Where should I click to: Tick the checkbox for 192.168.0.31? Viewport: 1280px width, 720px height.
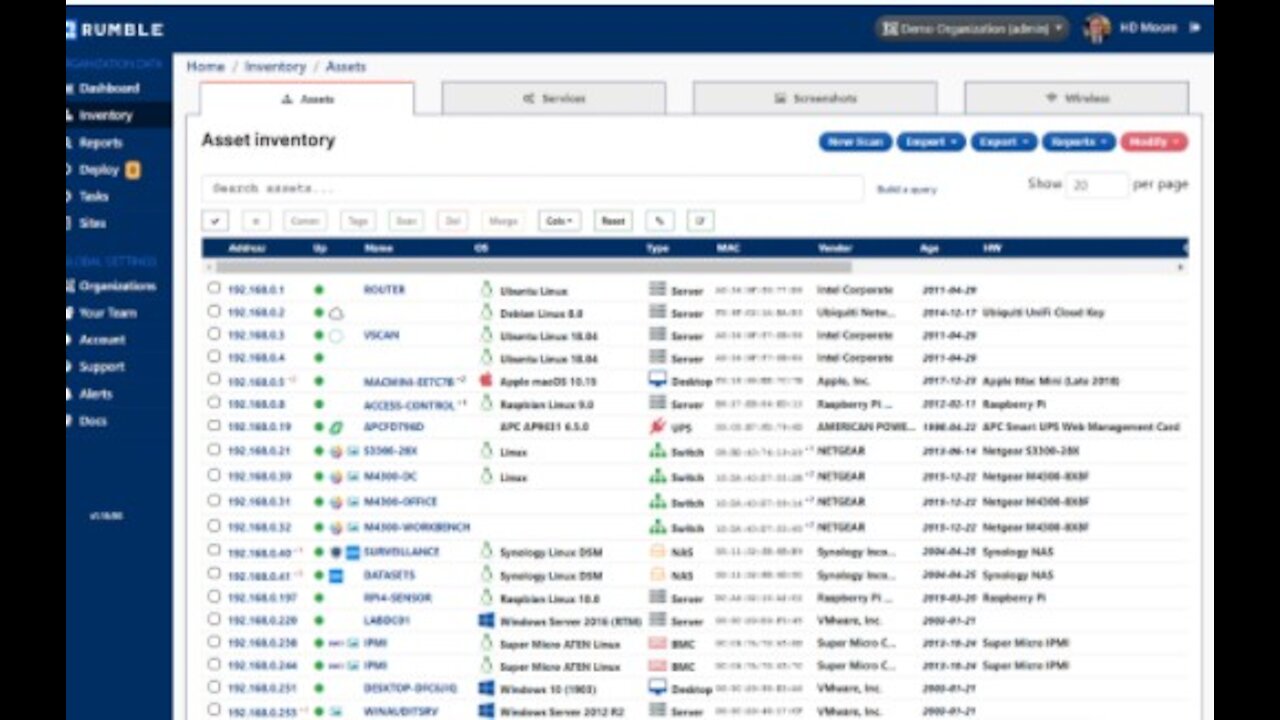[214, 500]
